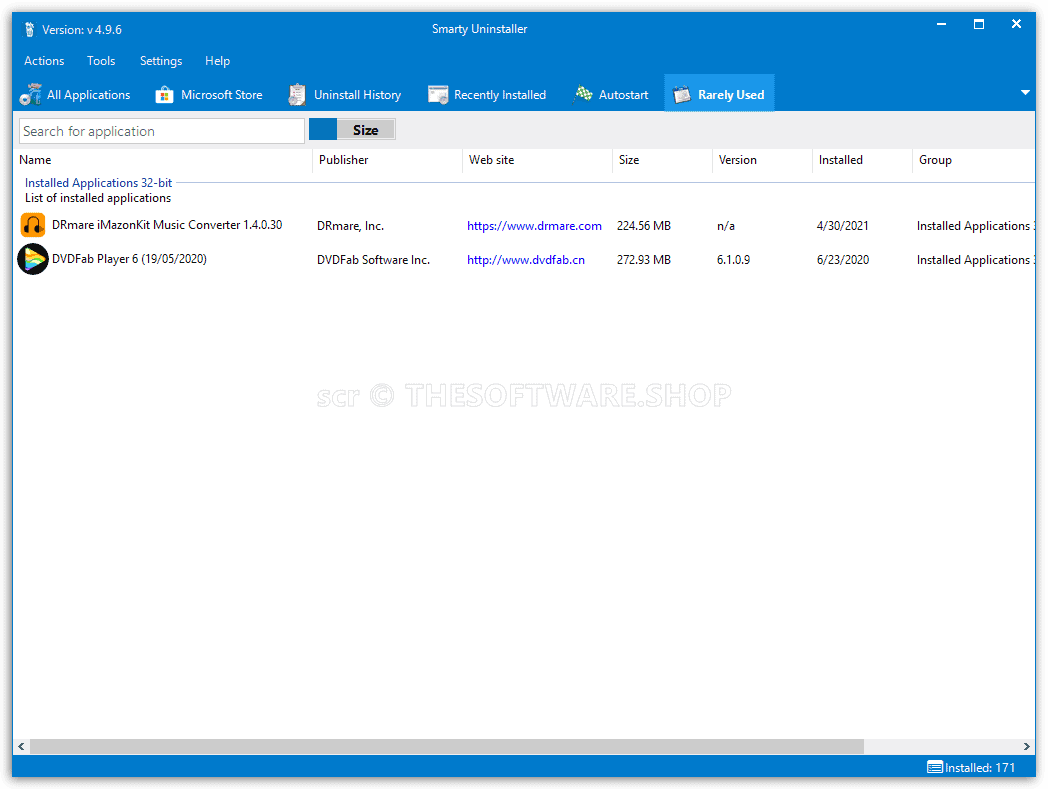Collapse the Installed Applications 32-bit group

click(98, 183)
